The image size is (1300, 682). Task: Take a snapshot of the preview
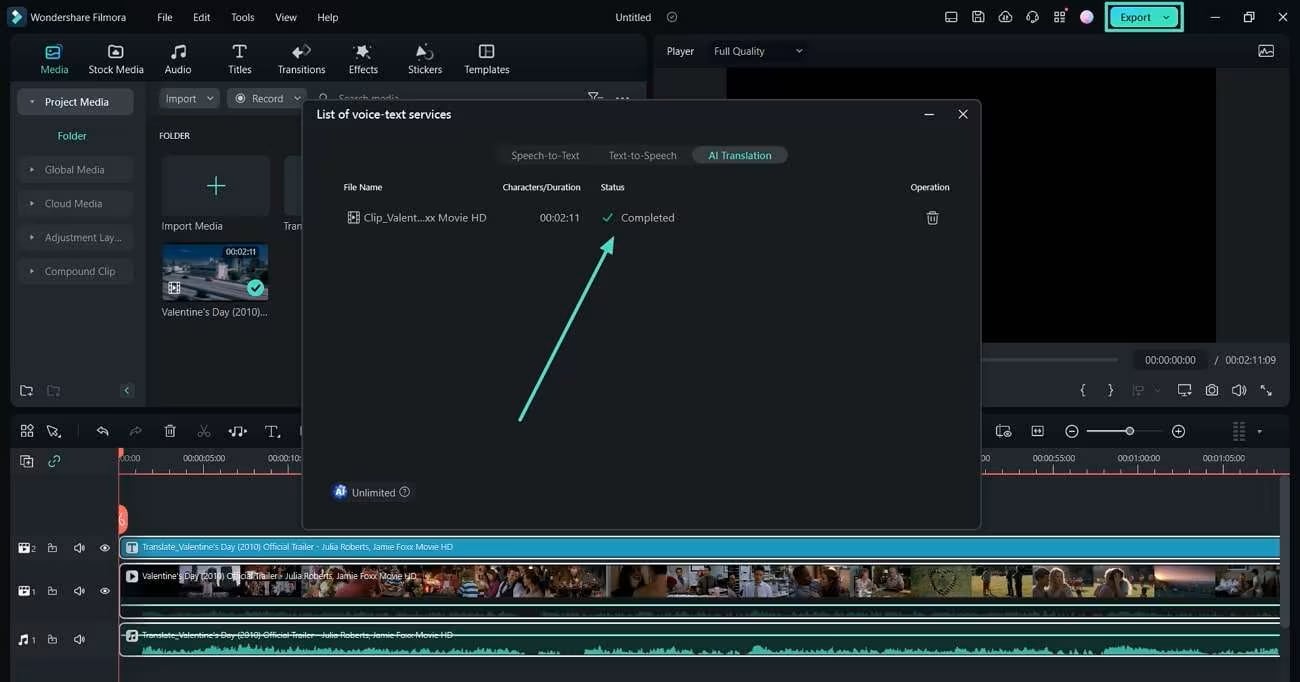(x=1212, y=390)
